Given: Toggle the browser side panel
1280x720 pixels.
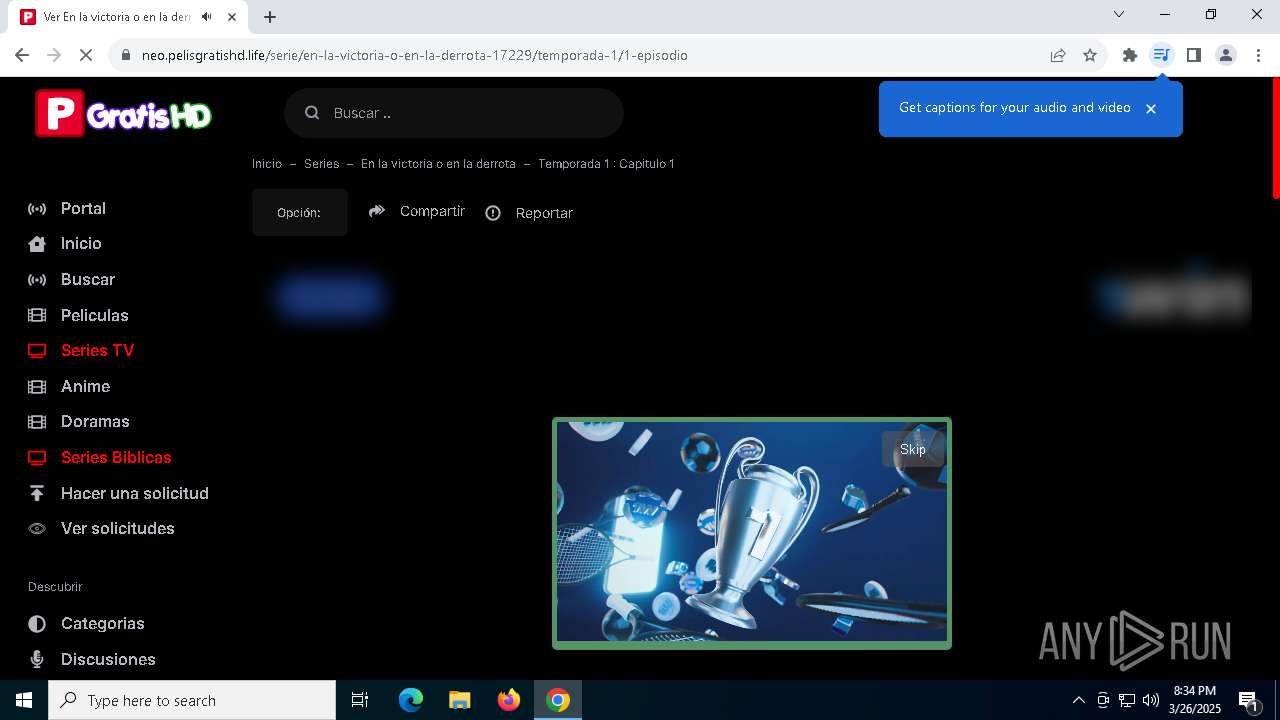Looking at the screenshot, I should pyautogui.click(x=1194, y=55).
